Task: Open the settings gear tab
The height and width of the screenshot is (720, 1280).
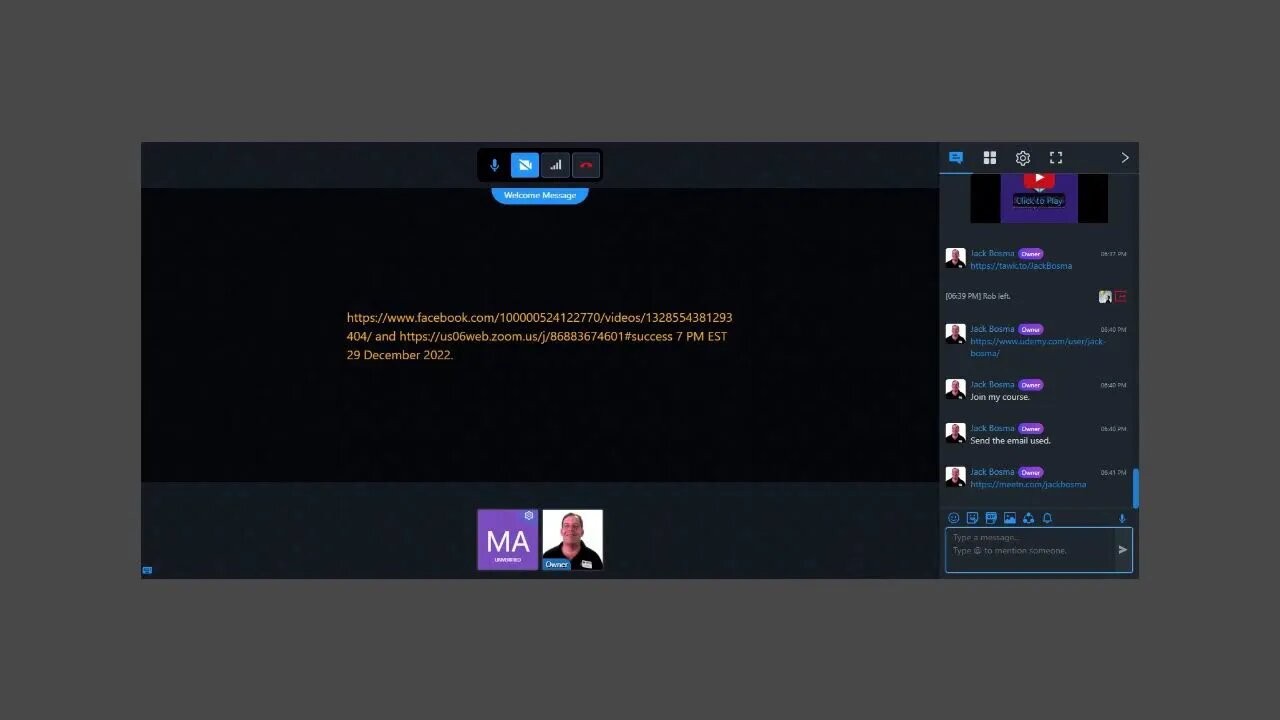Action: pyautogui.click(x=1023, y=158)
